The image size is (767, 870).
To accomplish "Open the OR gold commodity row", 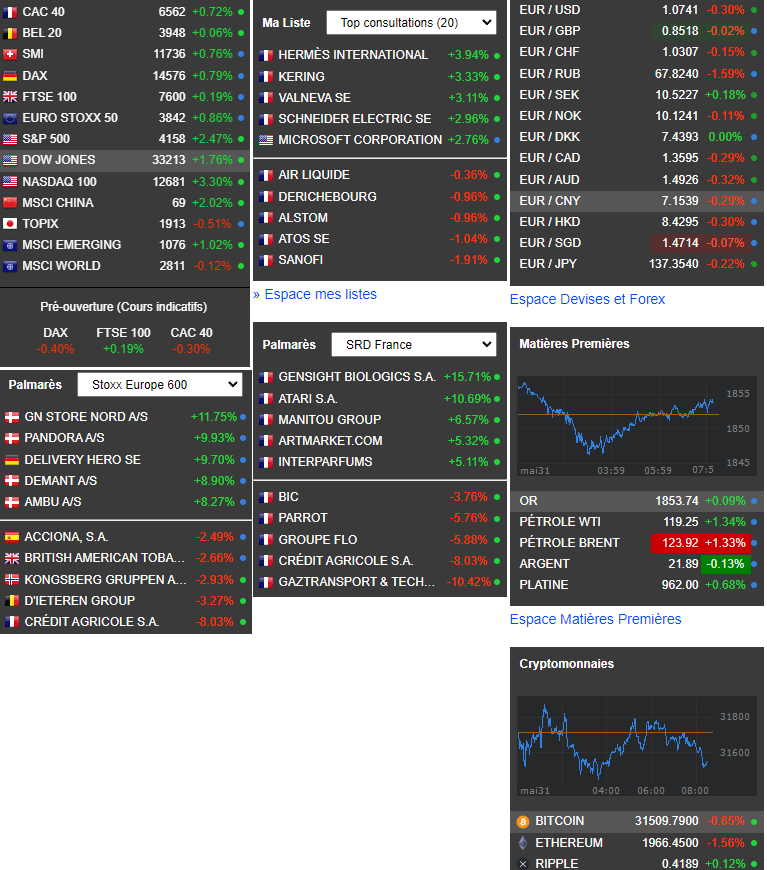I will 637,501.
